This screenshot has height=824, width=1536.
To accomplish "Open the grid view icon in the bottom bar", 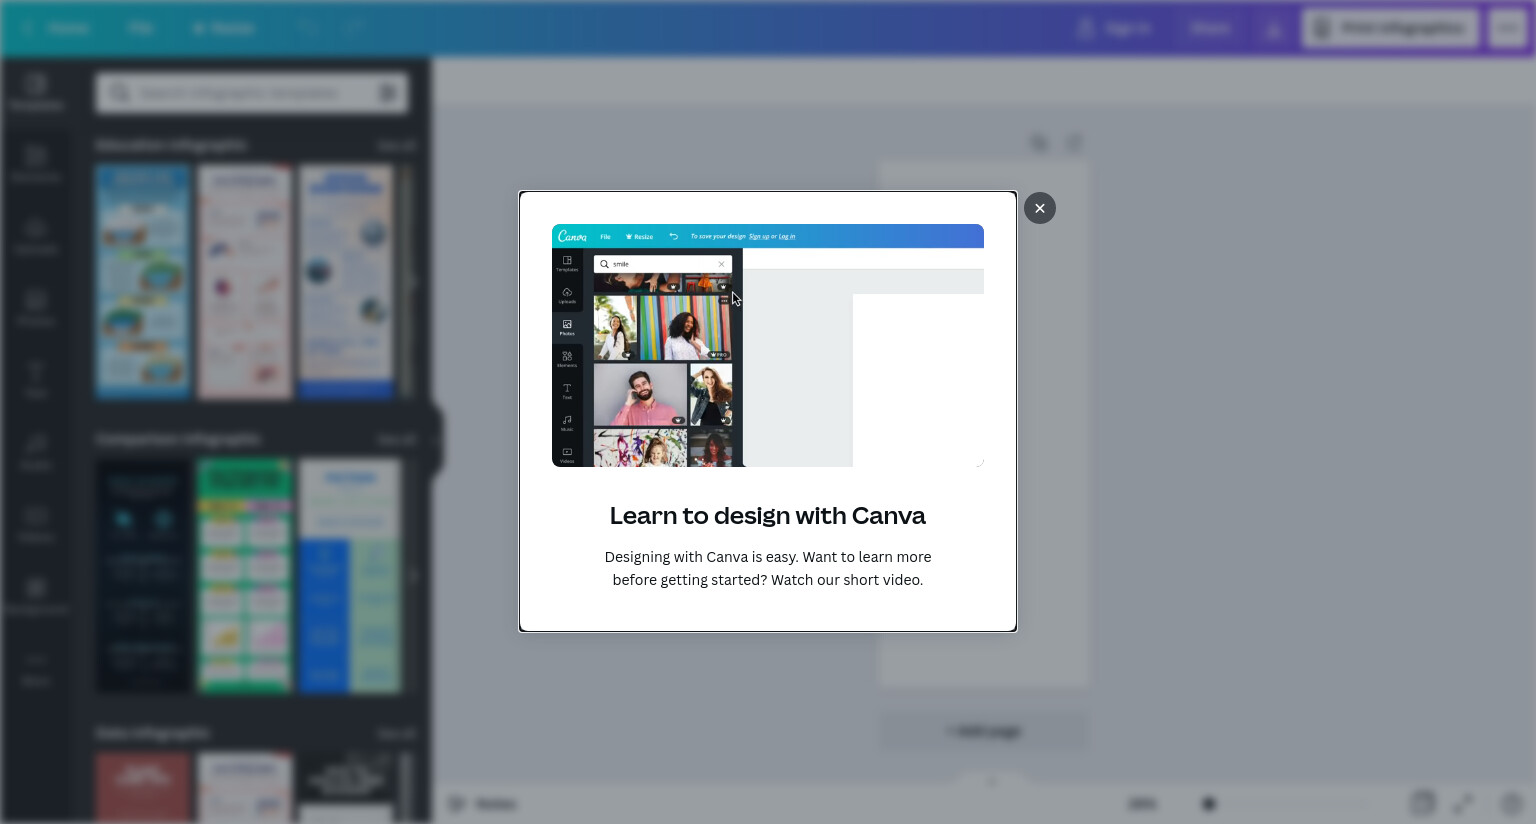I will (1422, 803).
